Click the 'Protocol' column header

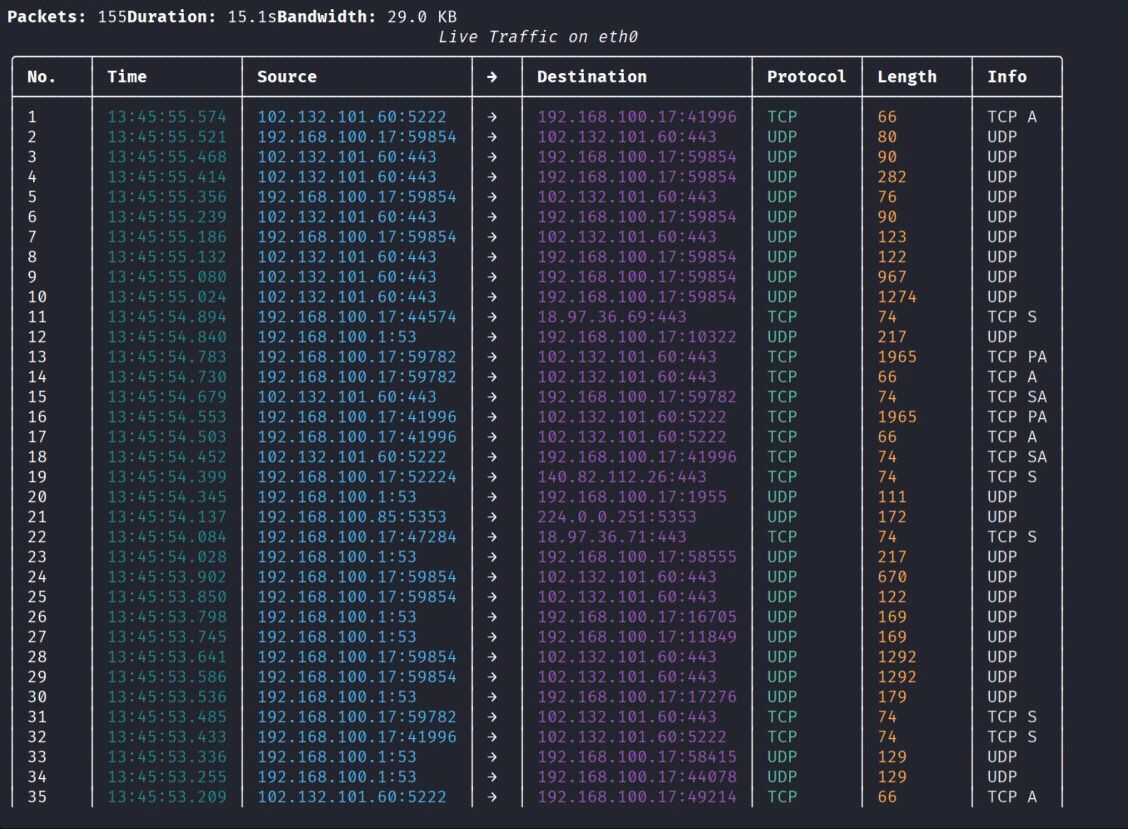806,76
